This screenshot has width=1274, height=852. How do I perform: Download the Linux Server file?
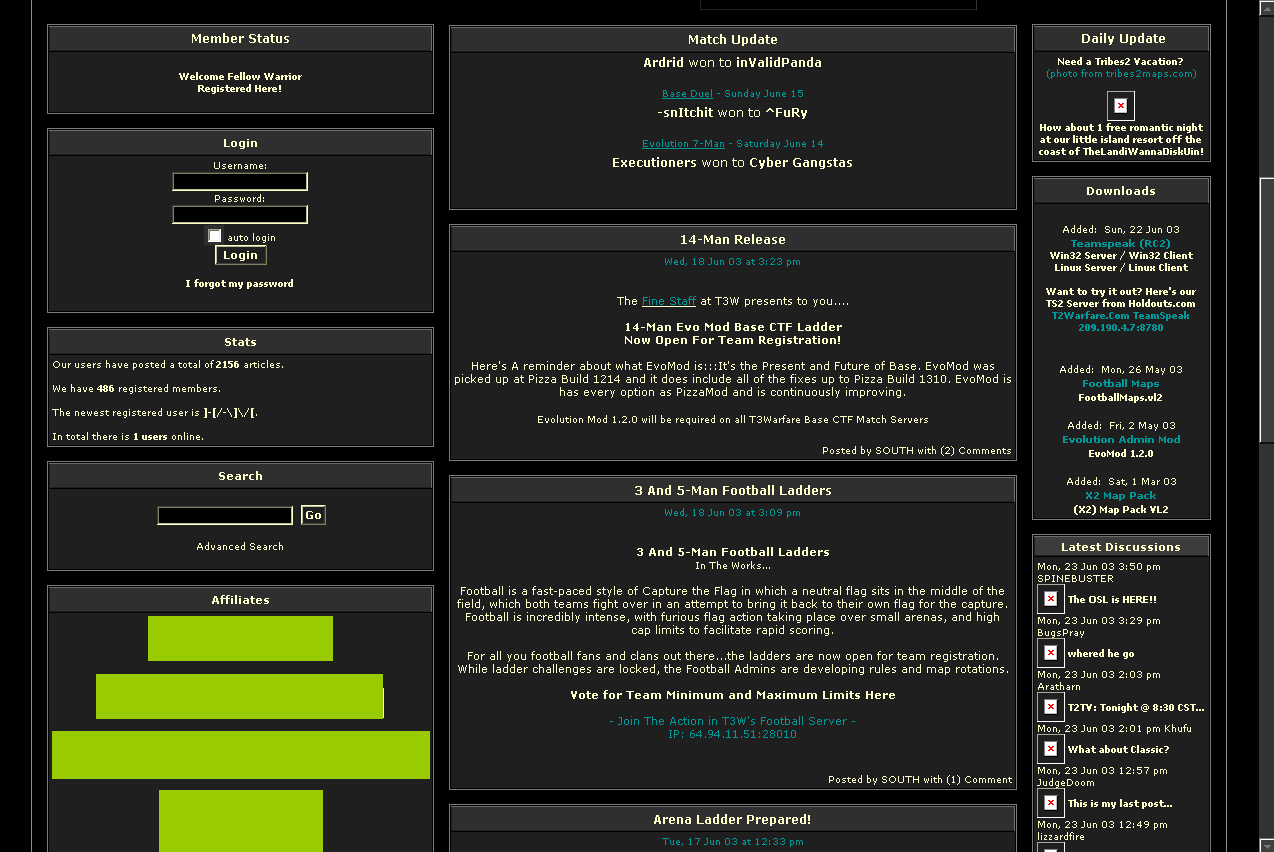pyautogui.click(x=1087, y=268)
